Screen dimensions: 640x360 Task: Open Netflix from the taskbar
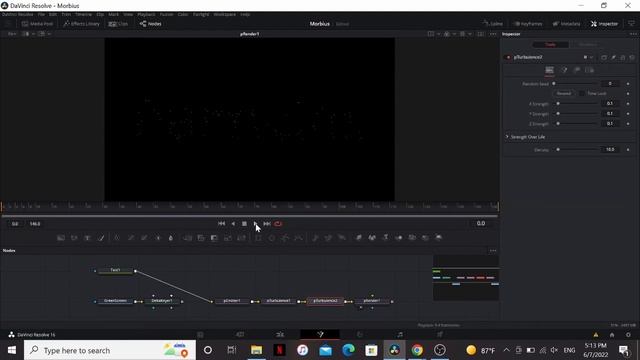(280, 350)
